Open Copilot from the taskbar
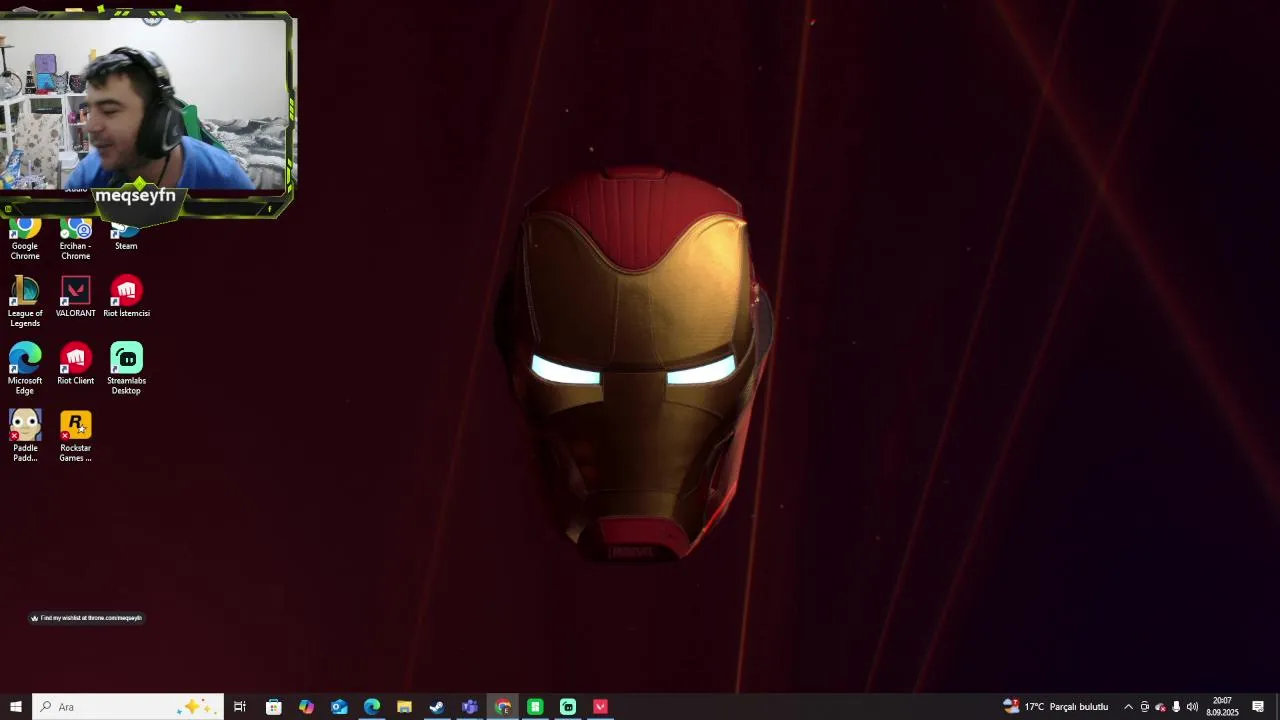Screen dimensions: 1280x720 [x=306, y=707]
